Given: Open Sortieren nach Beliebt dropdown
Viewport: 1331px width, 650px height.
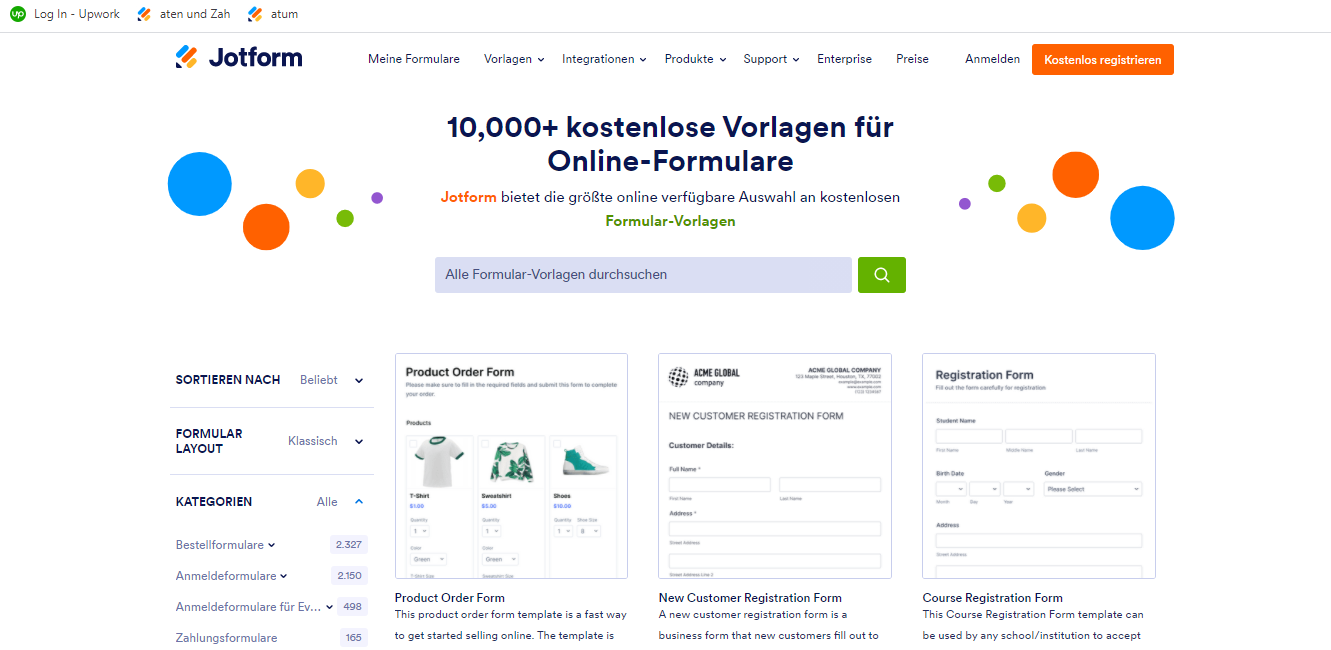Looking at the screenshot, I should pyautogui.click(x=331, y=380).
